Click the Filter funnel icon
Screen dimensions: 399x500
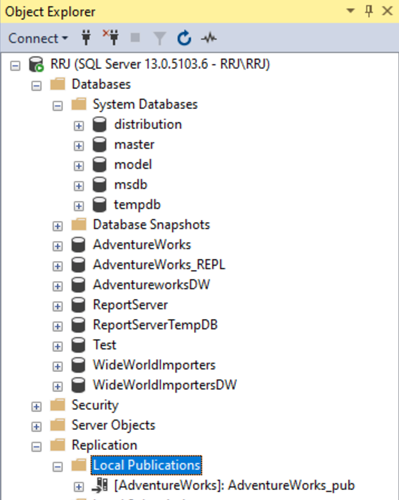pos(160,38)
